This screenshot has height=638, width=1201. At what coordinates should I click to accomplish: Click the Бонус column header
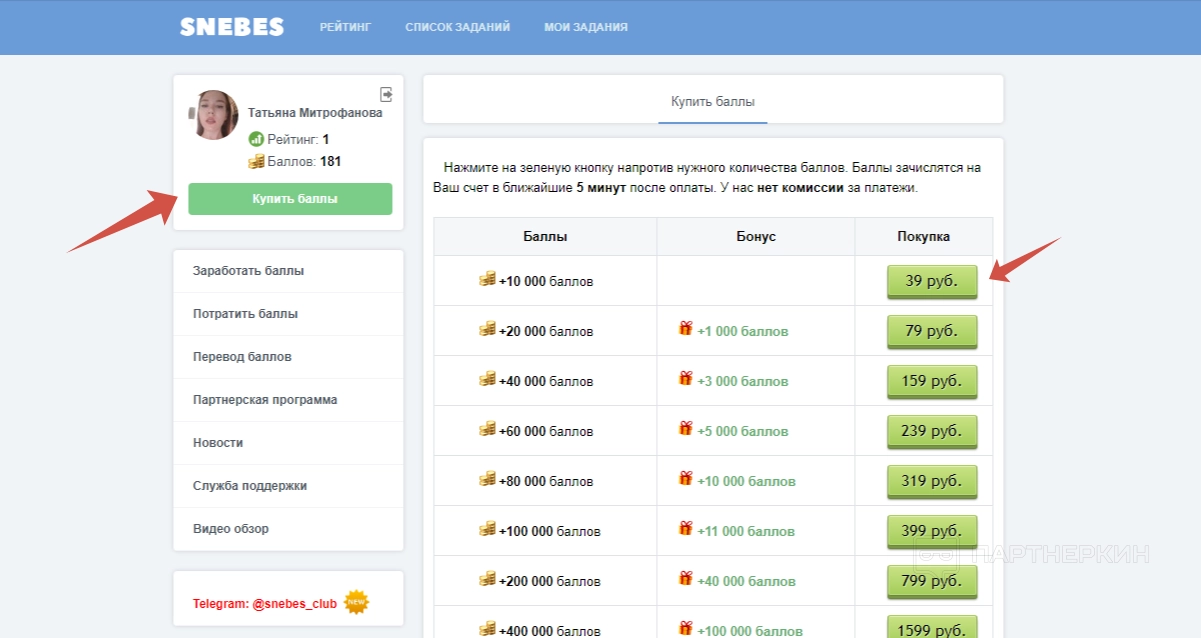[755, 237]
